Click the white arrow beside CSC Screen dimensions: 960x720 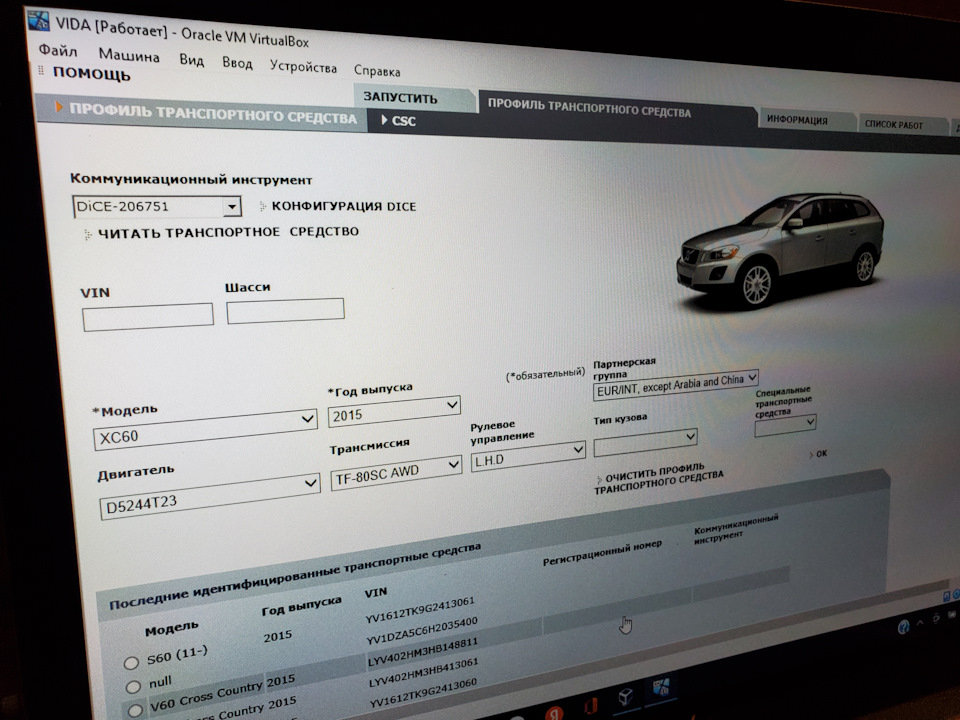click(x=384, y=119)
